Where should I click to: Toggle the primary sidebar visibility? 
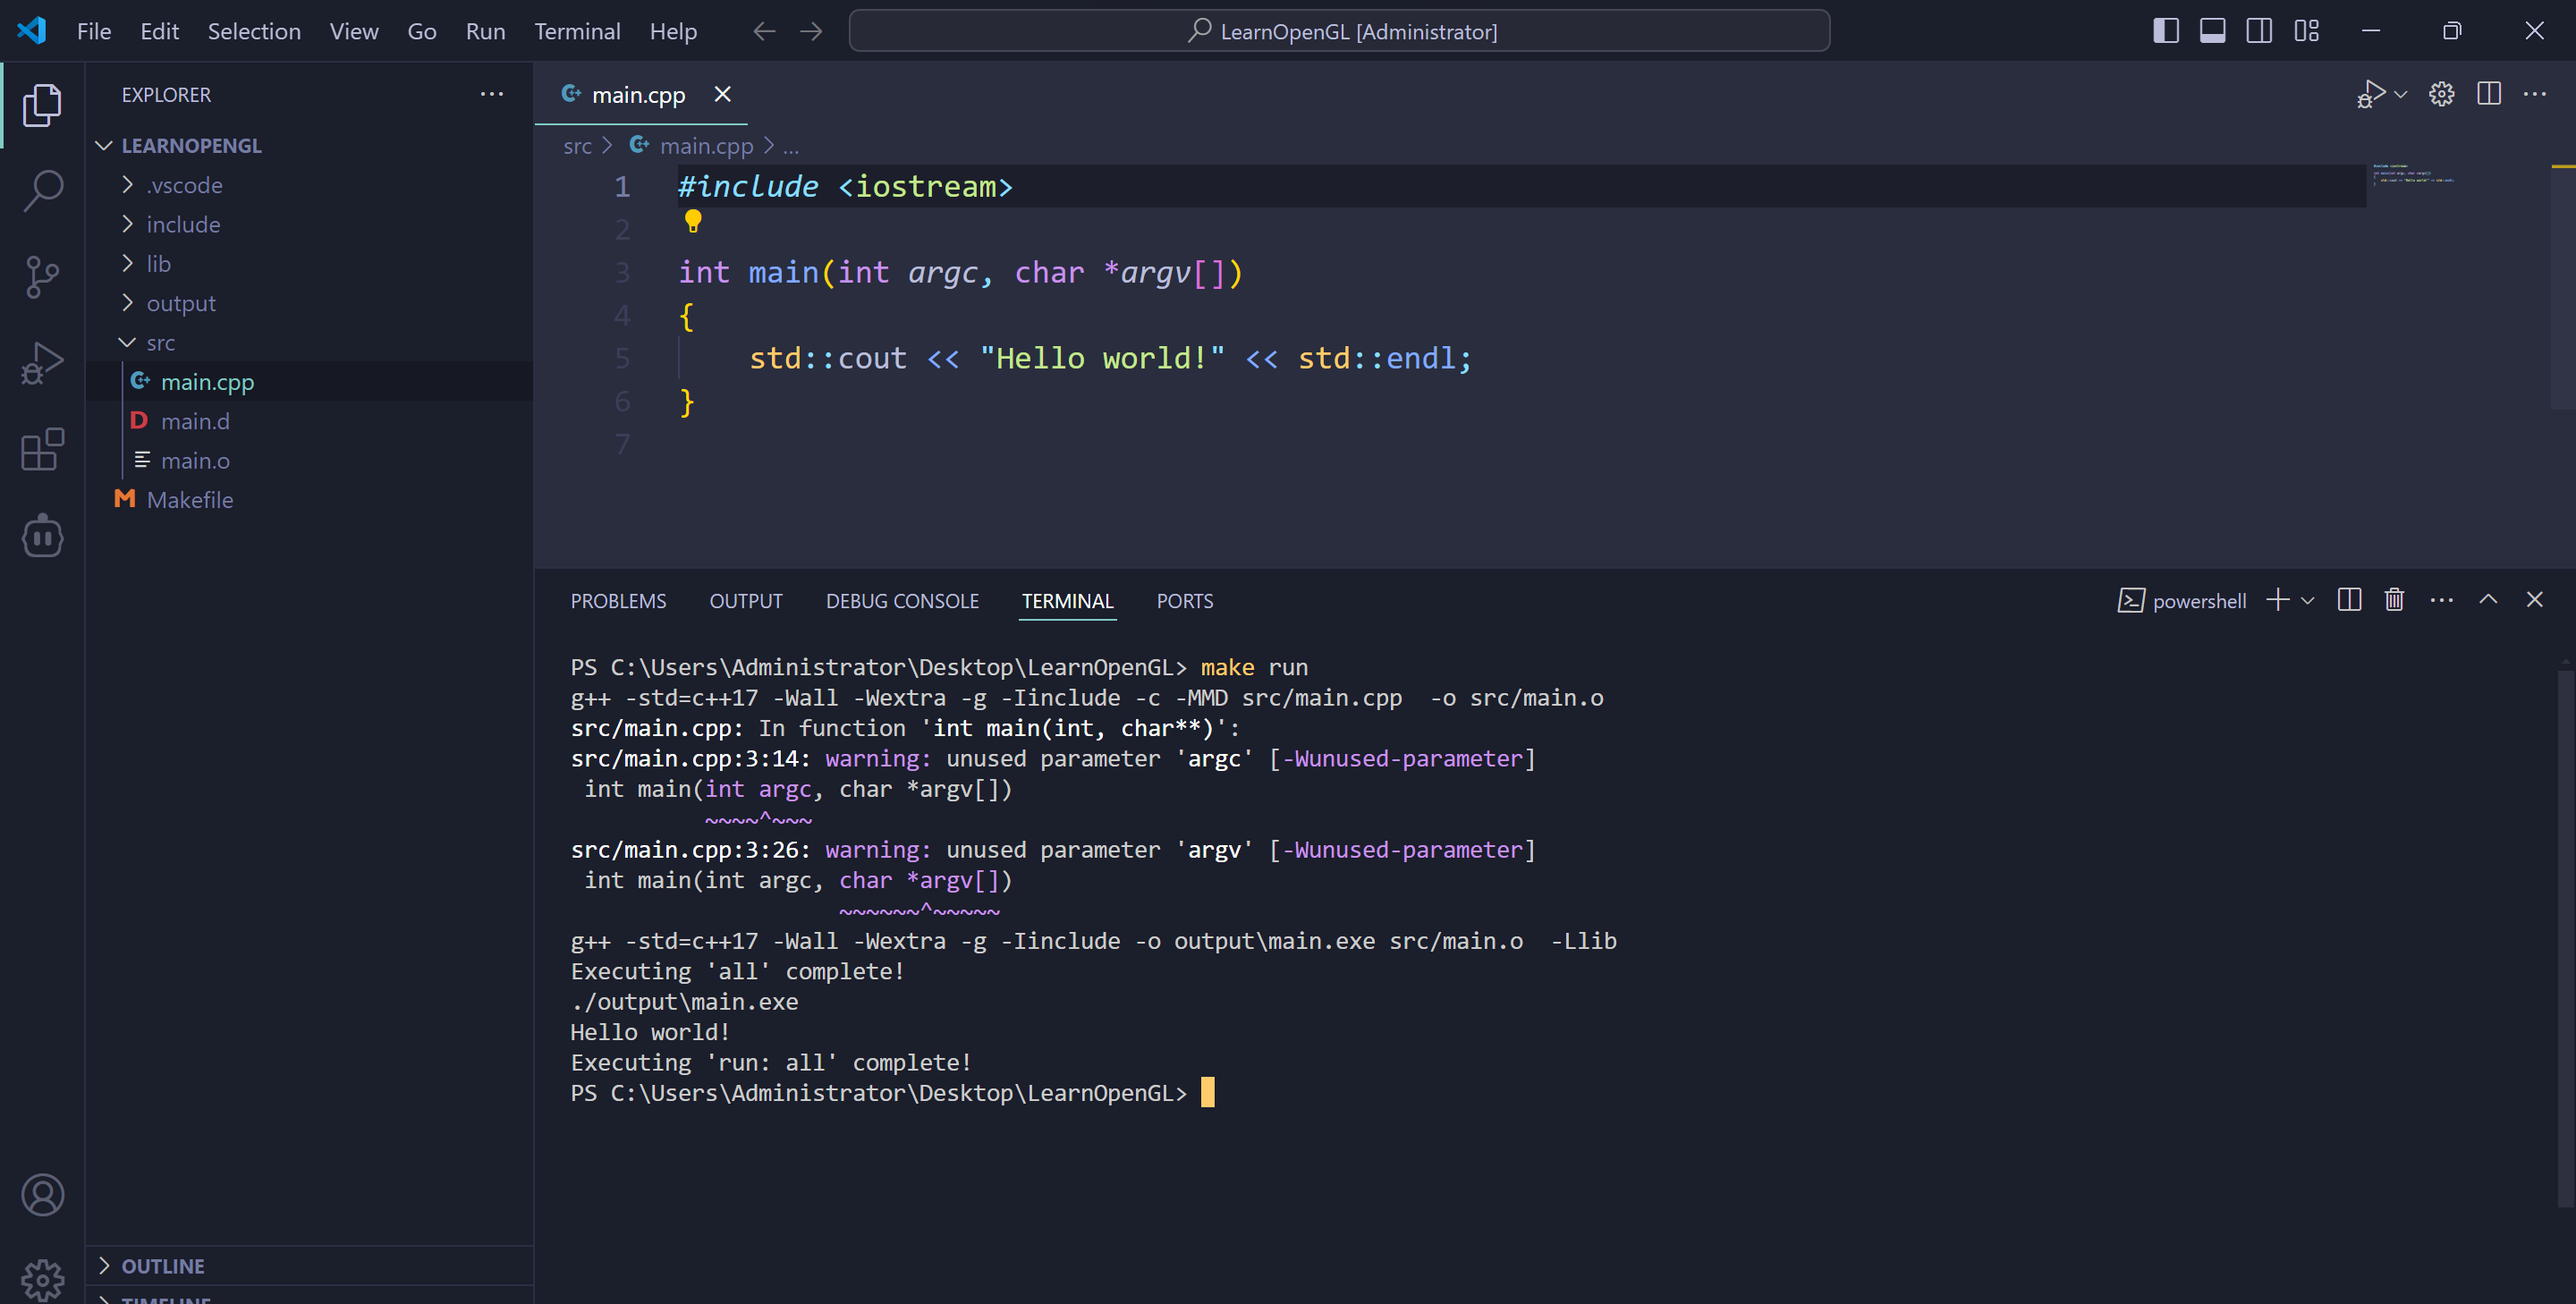[2165, 31]
